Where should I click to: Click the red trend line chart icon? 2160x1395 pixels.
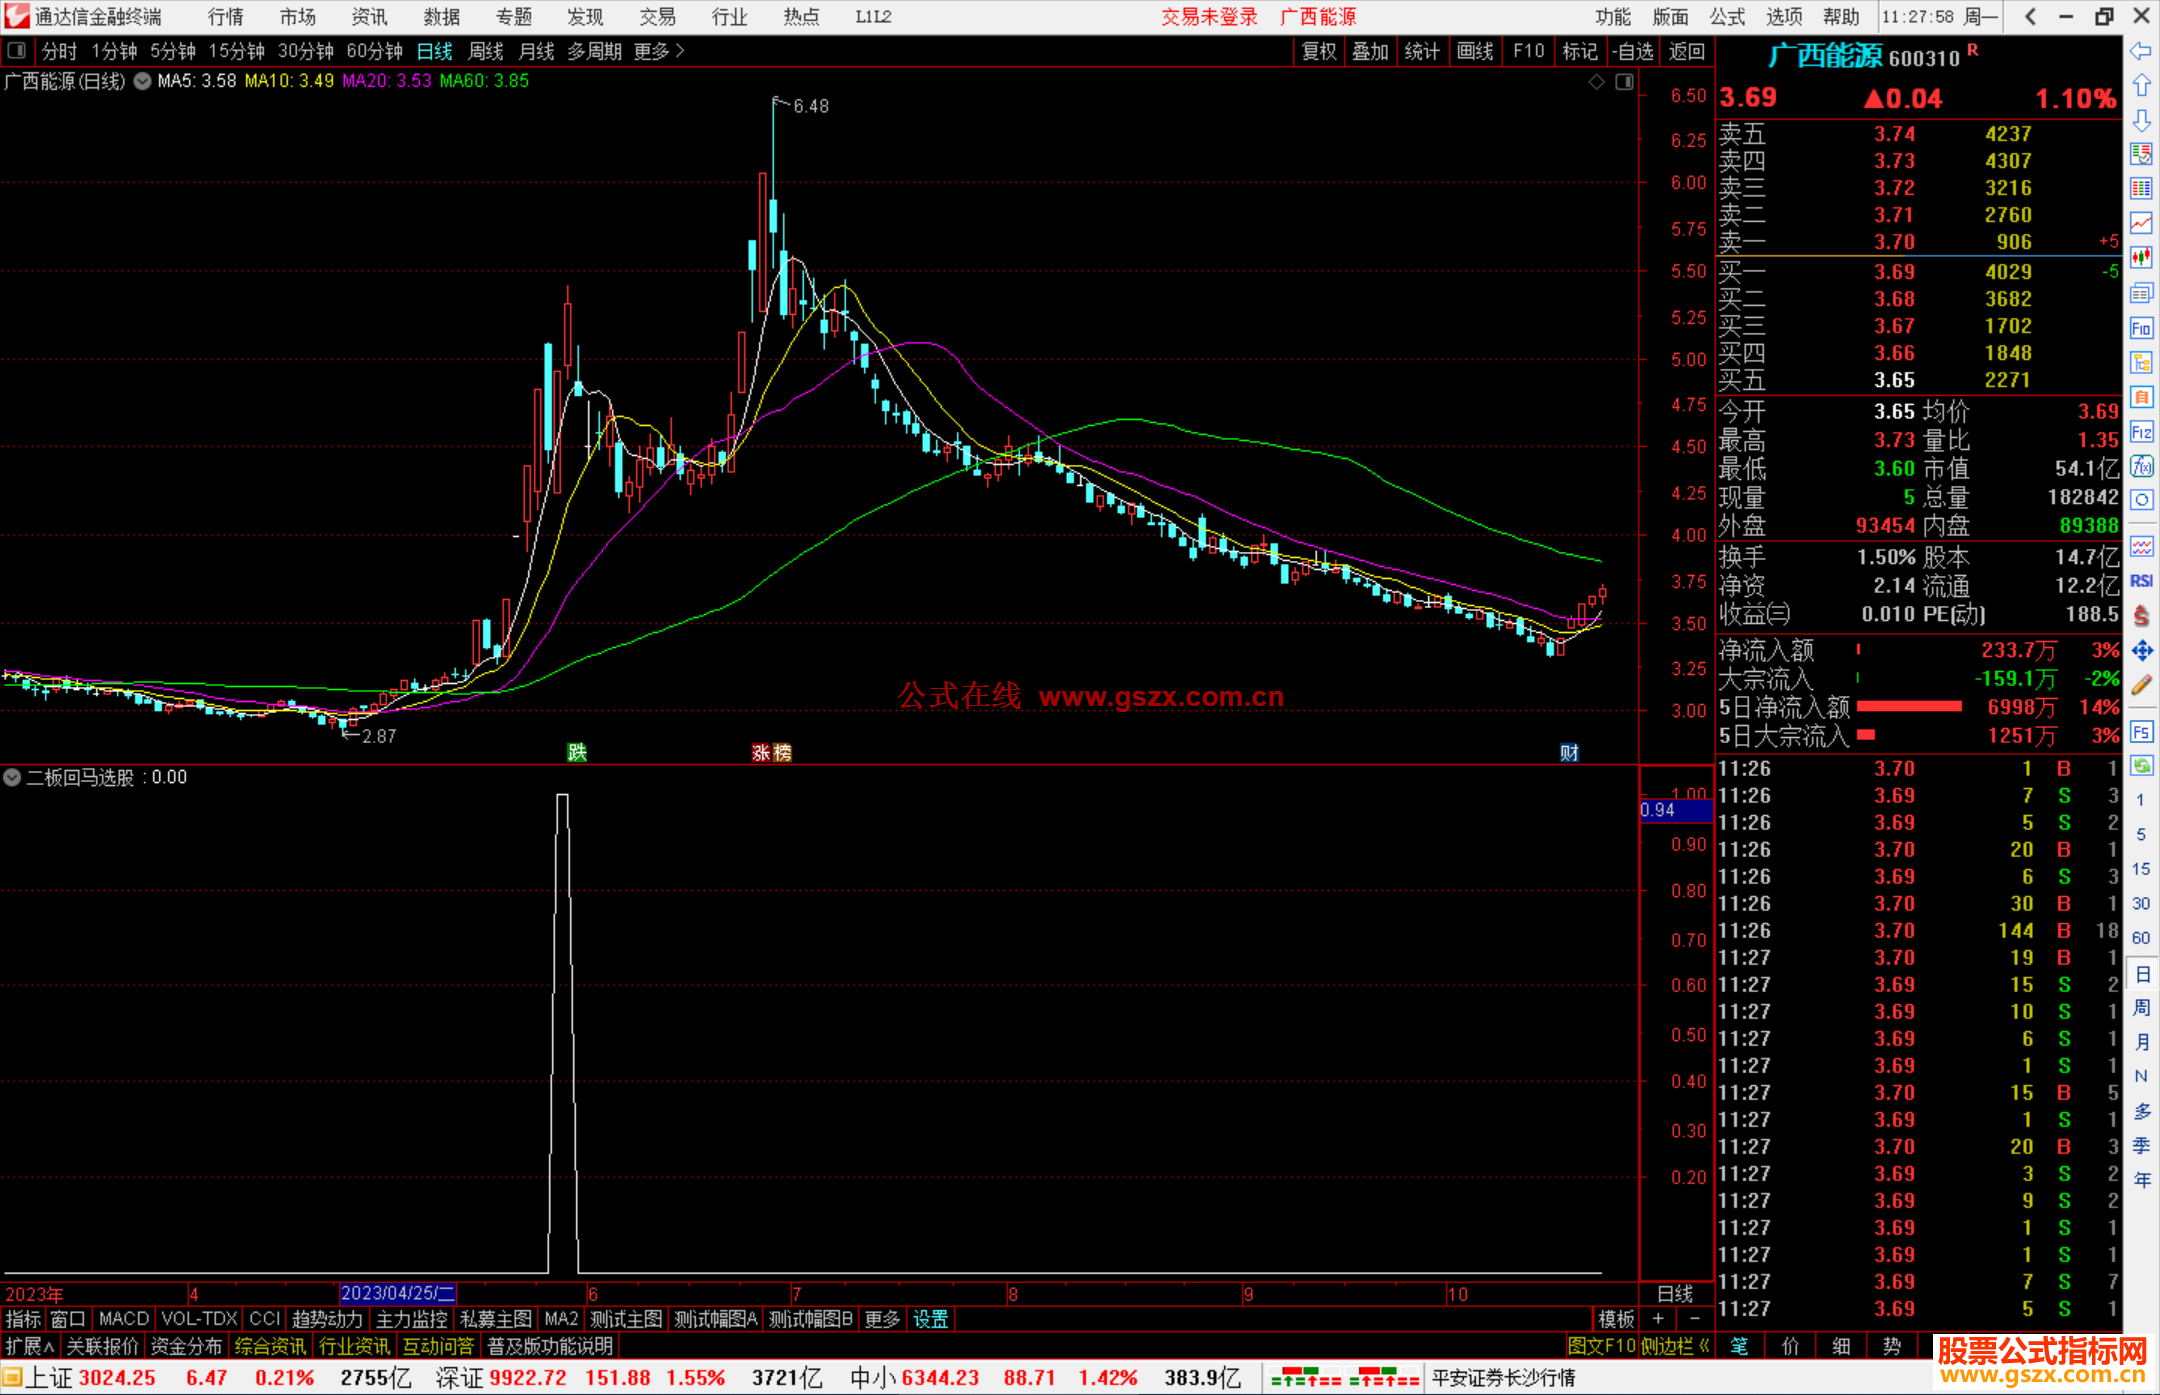pyautogui.click(x=2141, y=223)
